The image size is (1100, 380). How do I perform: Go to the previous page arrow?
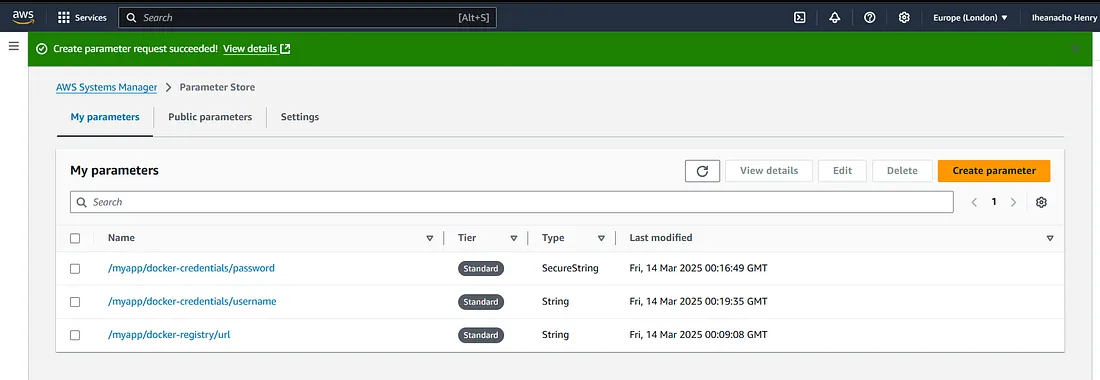(974, 202)
